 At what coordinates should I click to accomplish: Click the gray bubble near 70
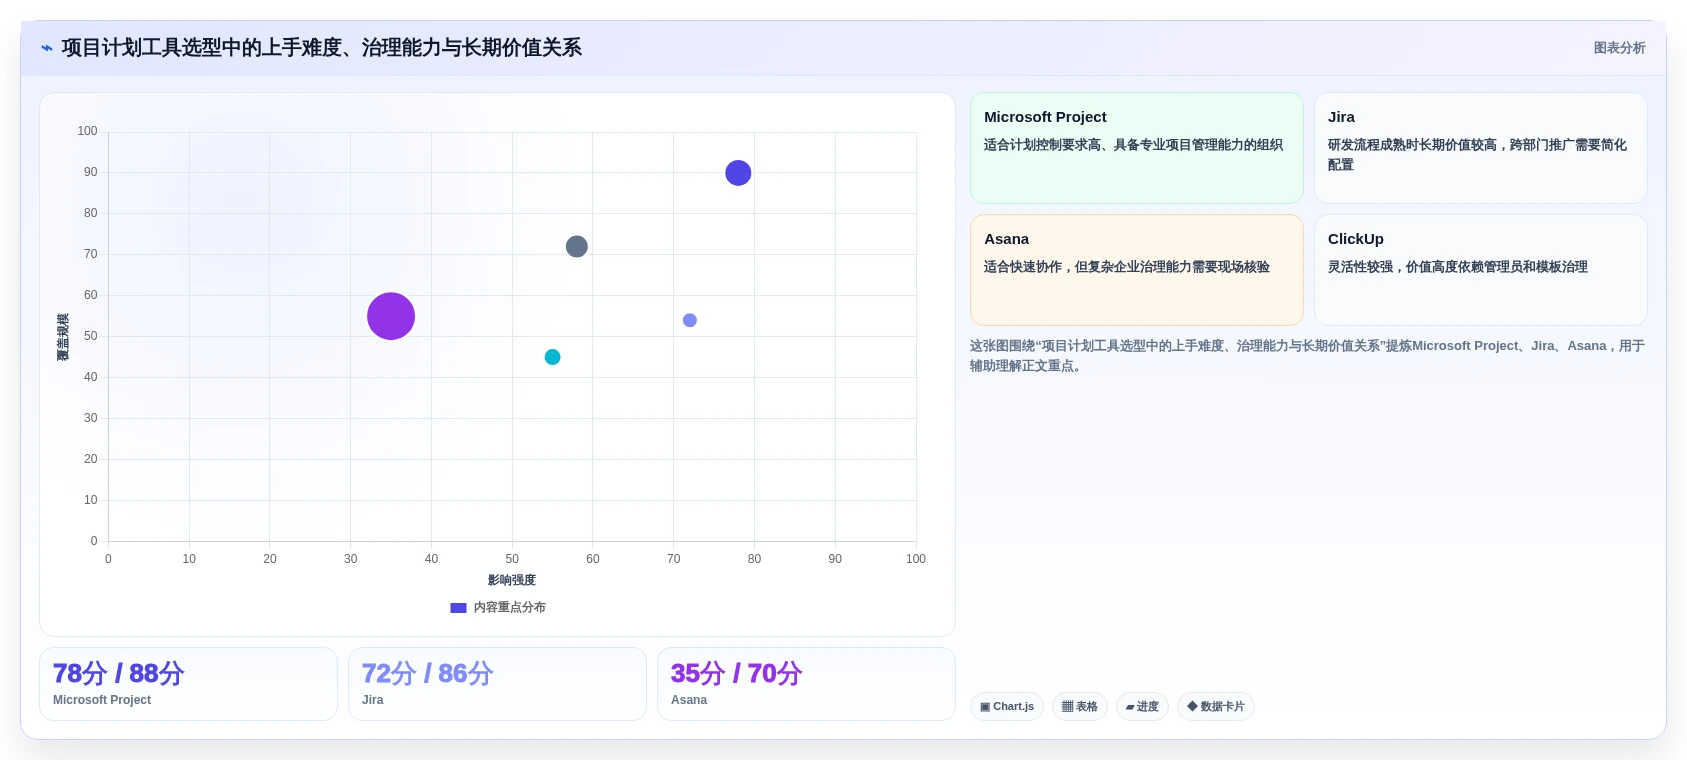(x=577, y=246)
